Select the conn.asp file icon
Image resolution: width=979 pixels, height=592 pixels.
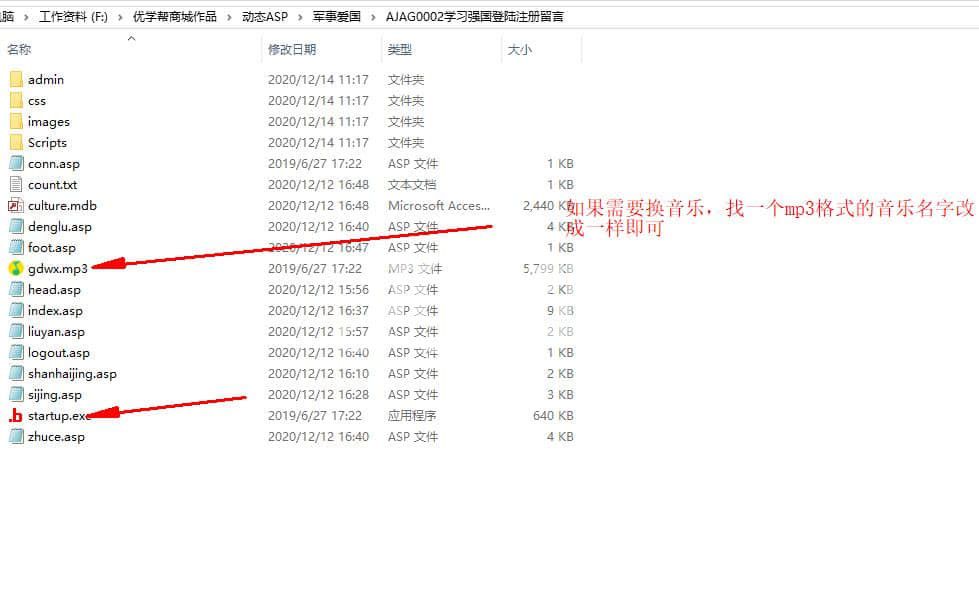(15, 163)
